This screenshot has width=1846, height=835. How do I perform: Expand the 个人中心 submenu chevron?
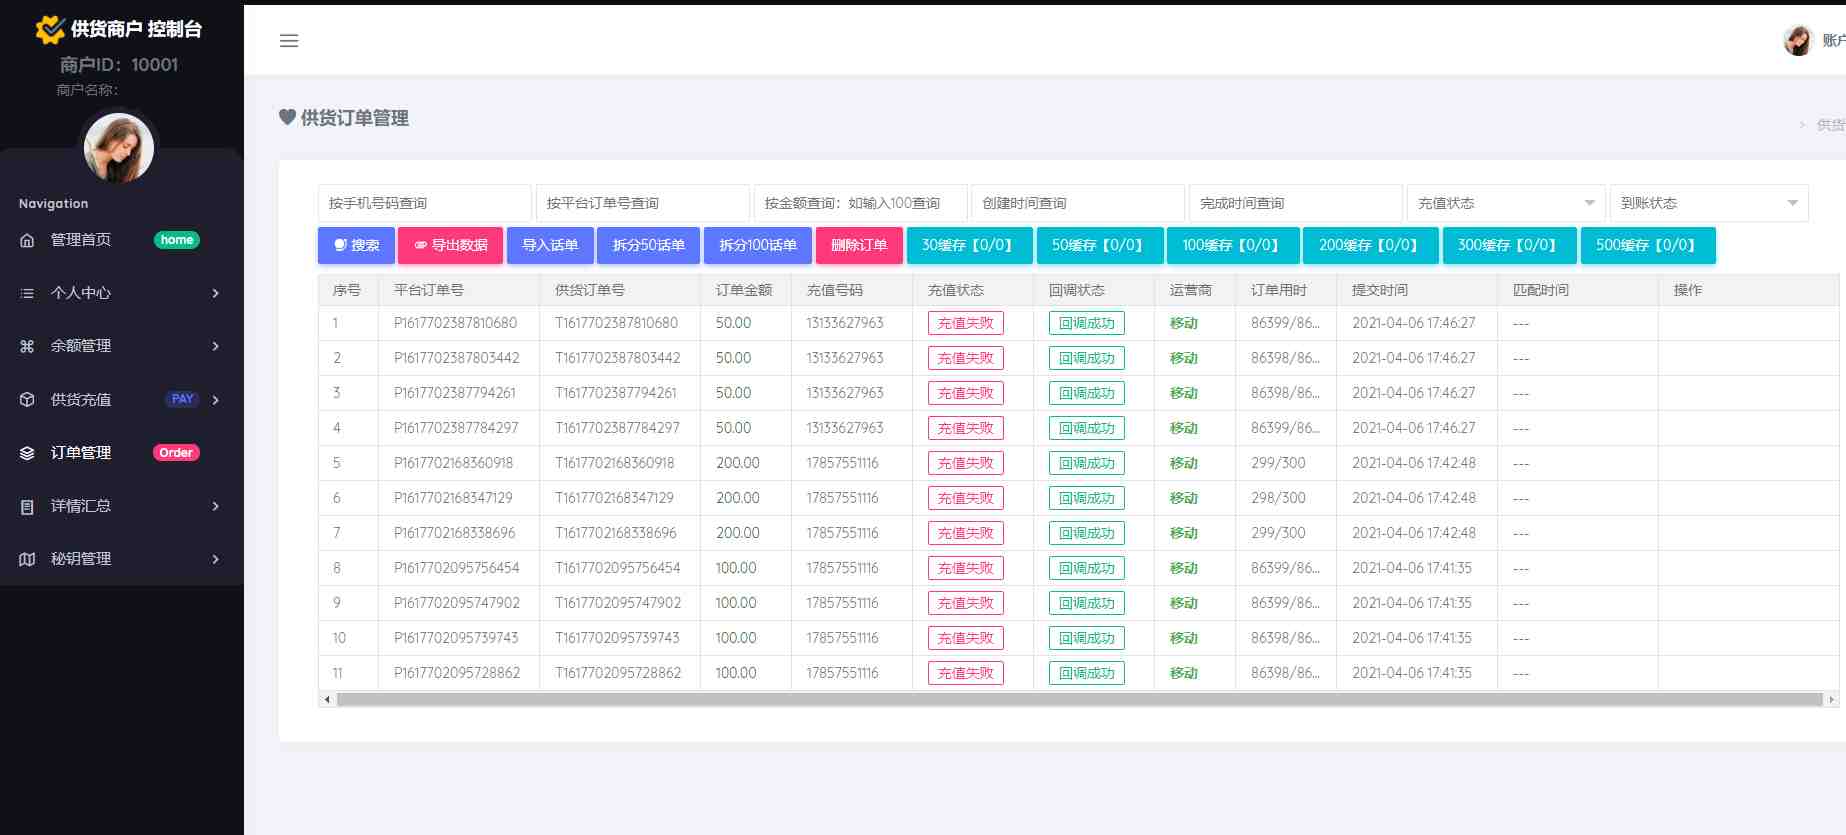[215, 293]
